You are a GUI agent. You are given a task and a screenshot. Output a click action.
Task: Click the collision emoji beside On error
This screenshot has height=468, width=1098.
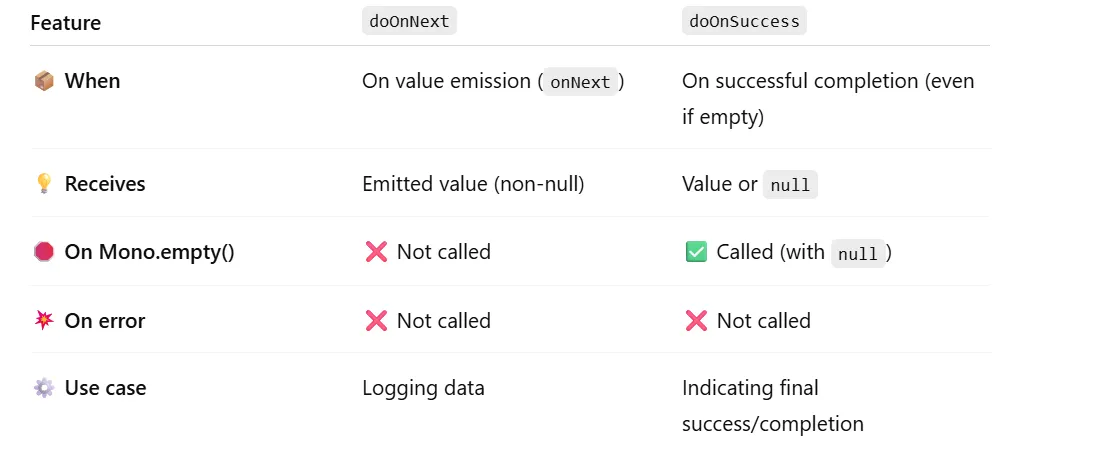click(x=44, y=321)
